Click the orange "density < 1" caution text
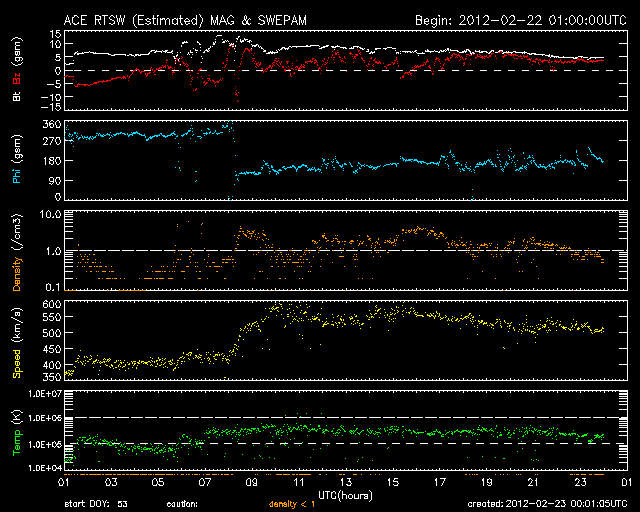The image size is (640, 512). (292, 505)
